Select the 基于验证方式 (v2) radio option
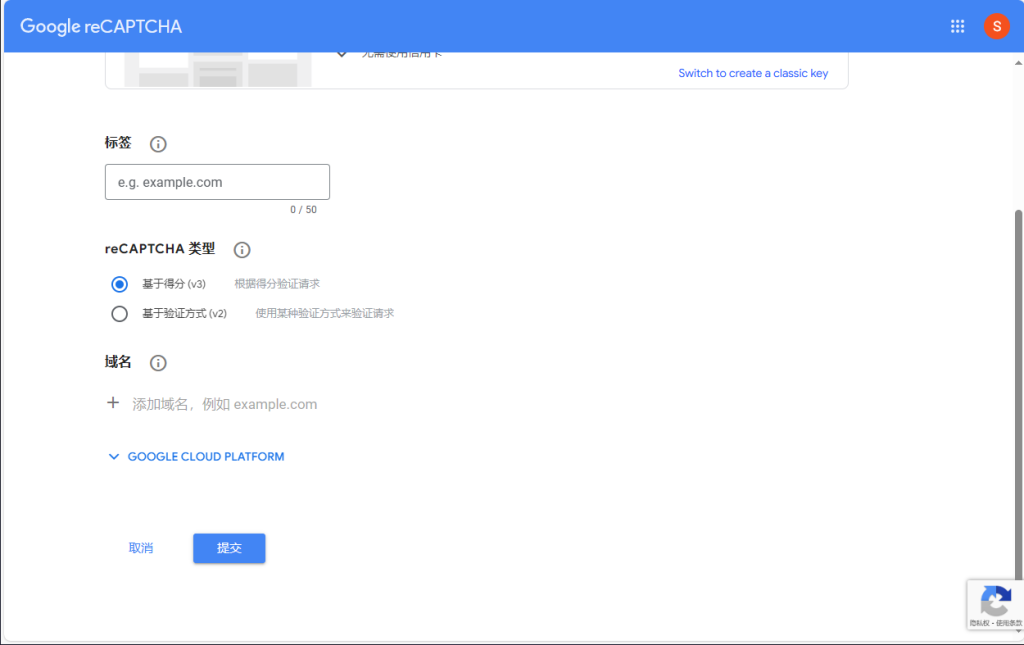 (x=119, y=314)
